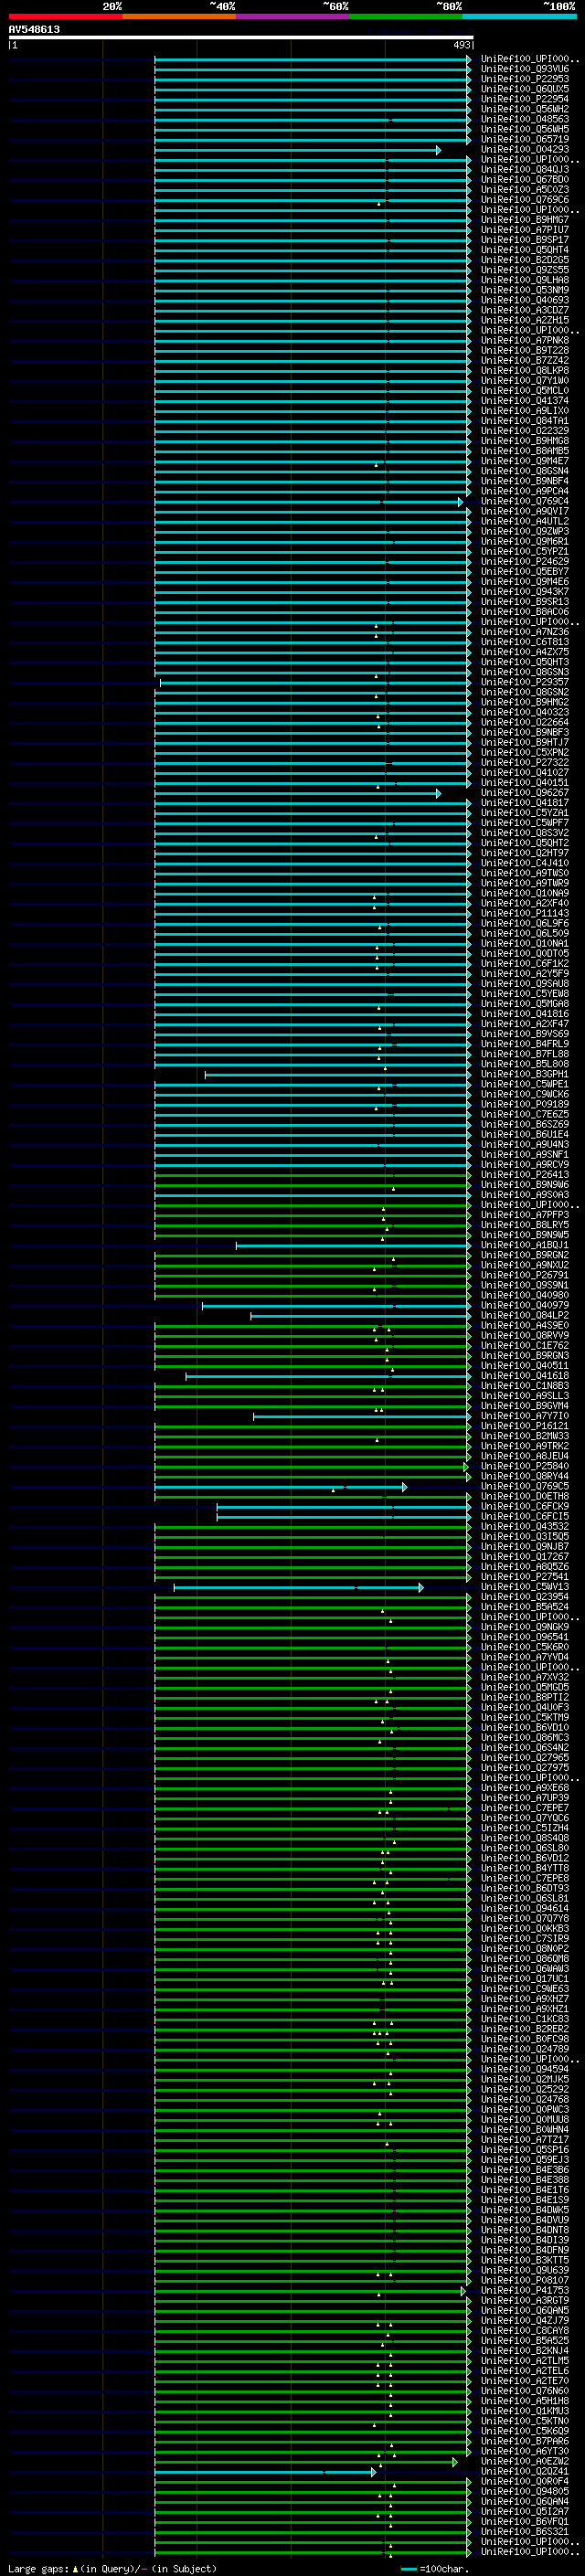The image size is (585, 2576).
Task: Click the cyan alignment bar for C5WV13
Action: 298,1588
